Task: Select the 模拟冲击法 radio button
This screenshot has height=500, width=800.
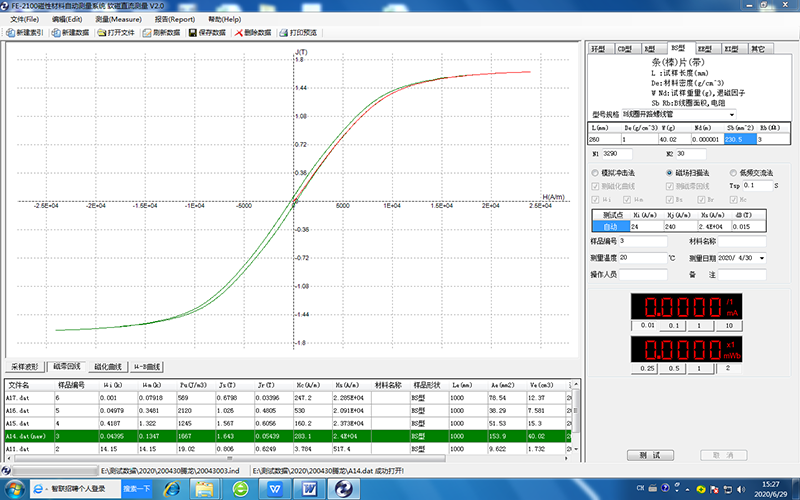Action: pyautogui.click(x=595, y=173)
